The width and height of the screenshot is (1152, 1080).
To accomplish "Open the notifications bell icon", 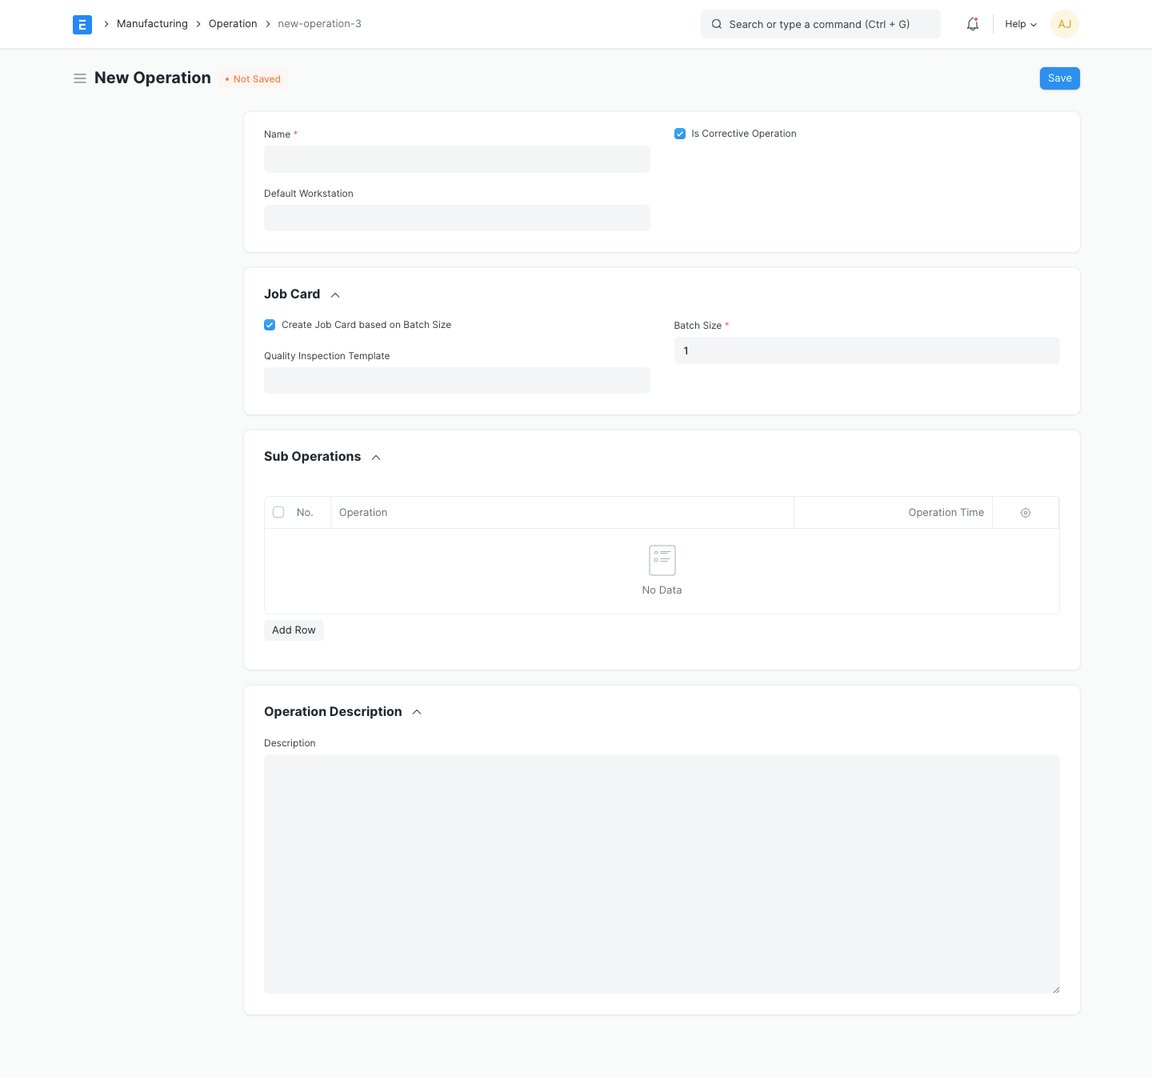I will [972, 24].
